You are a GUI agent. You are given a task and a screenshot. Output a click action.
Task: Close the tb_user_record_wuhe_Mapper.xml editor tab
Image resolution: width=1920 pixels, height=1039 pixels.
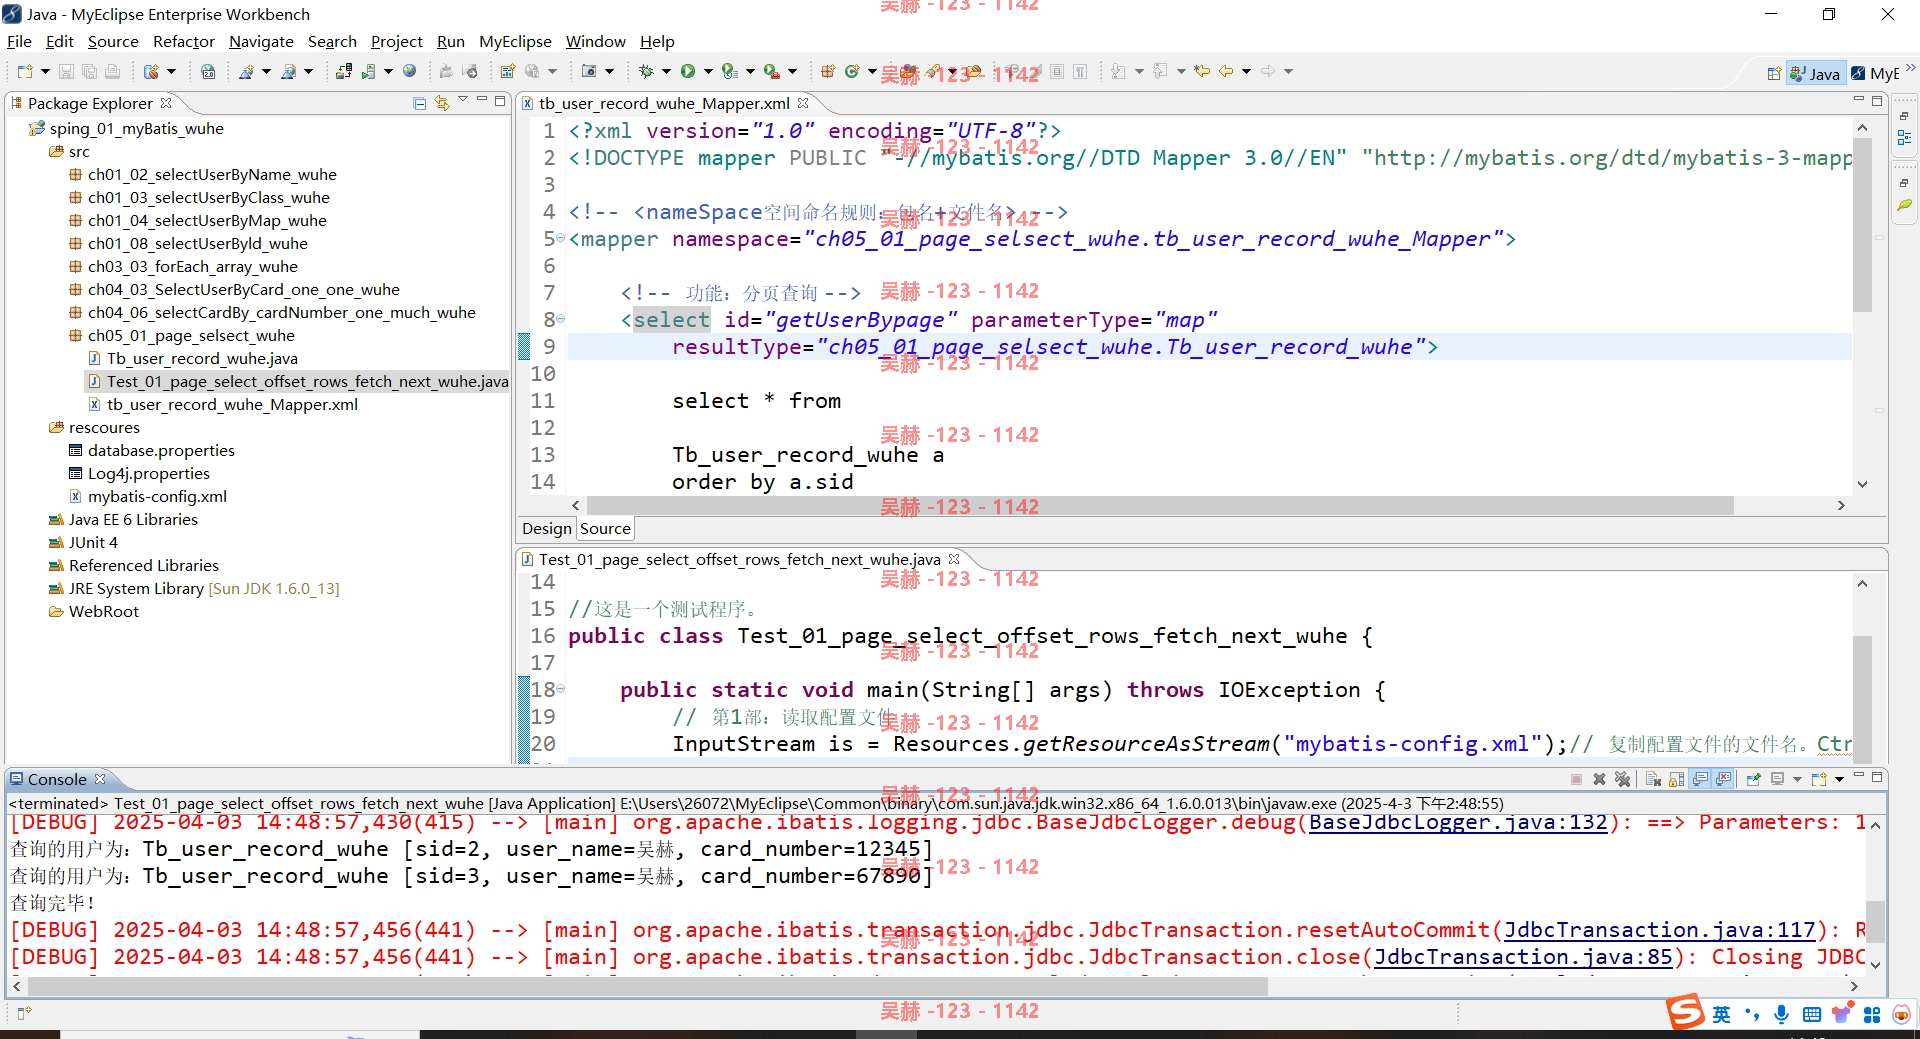click(x=803, y=103)
